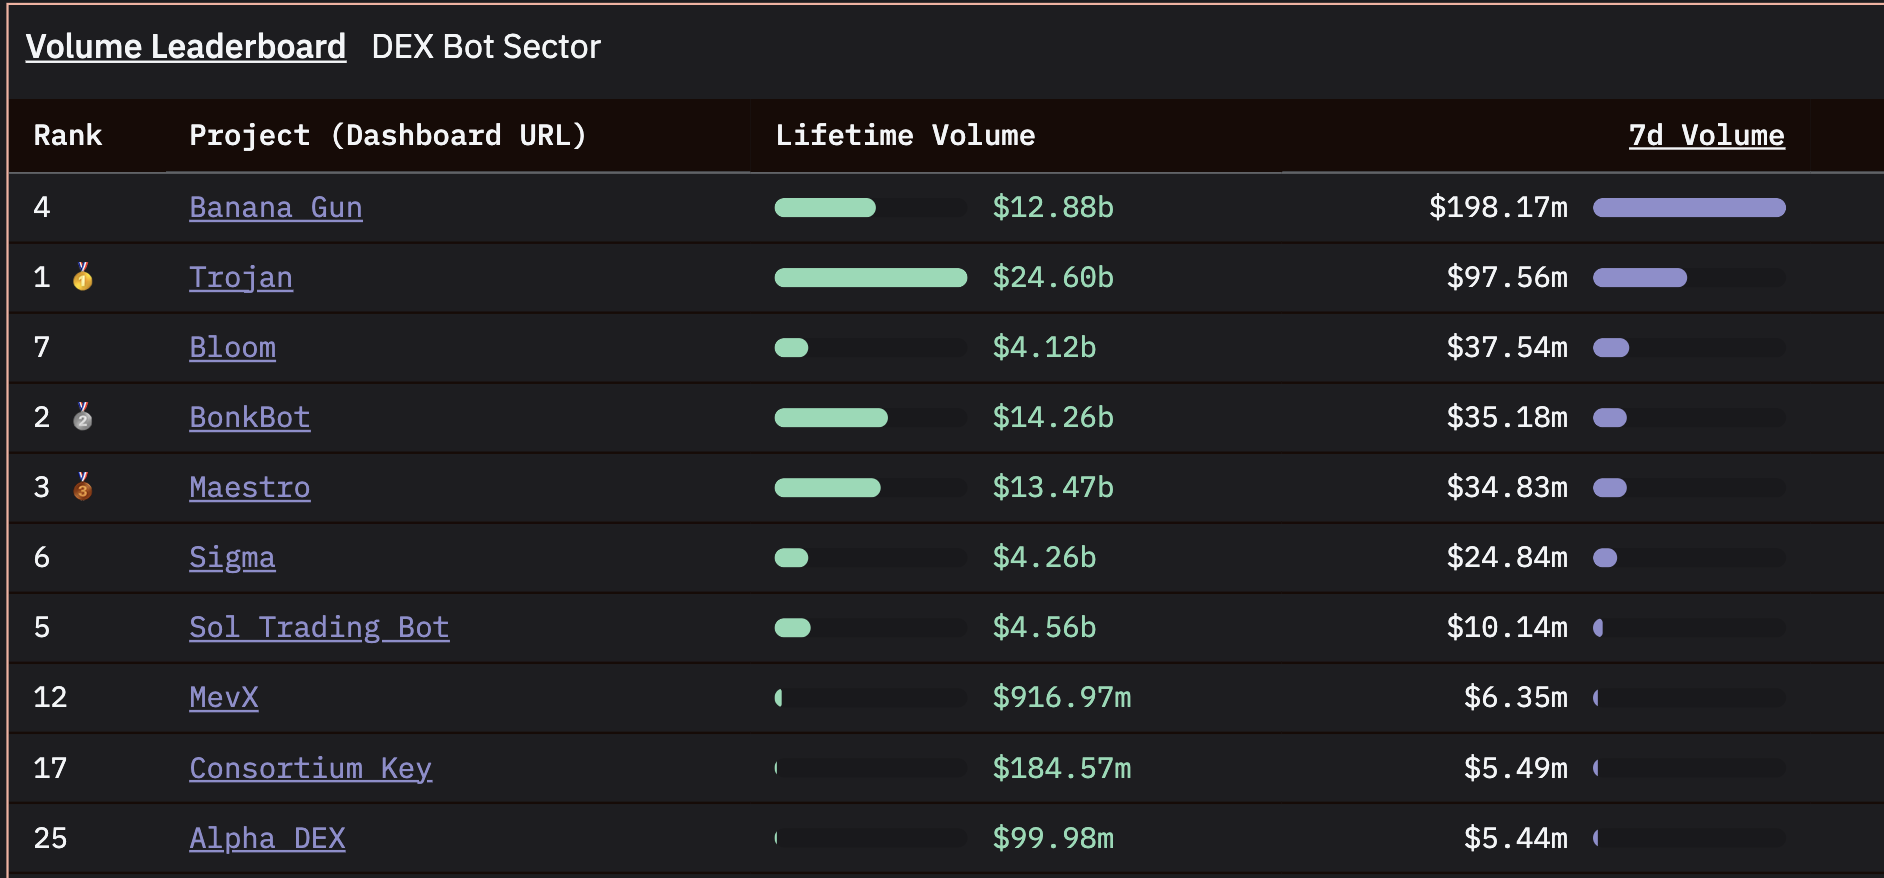This screenshot has height=878, width=1884.
Task: Select the $4.12b lifetime volume value
Action: (x=1044, y=347)
